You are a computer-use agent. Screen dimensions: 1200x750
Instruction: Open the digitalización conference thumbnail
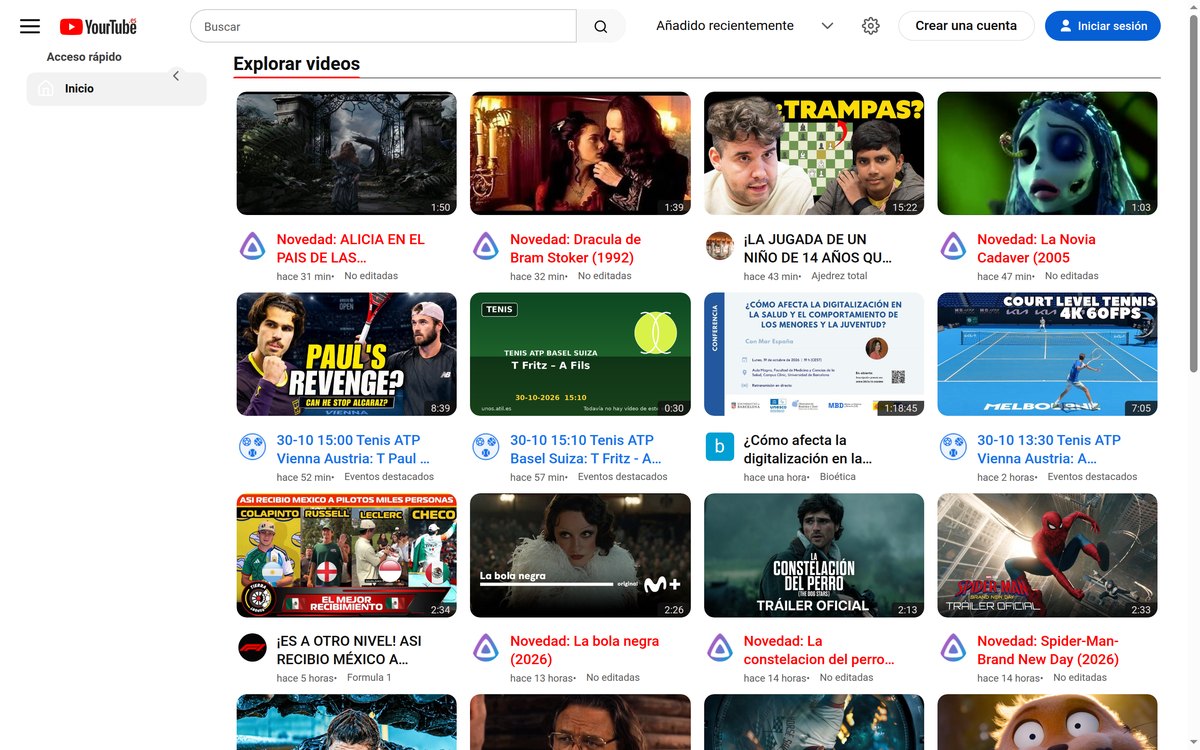pos(814,354)
